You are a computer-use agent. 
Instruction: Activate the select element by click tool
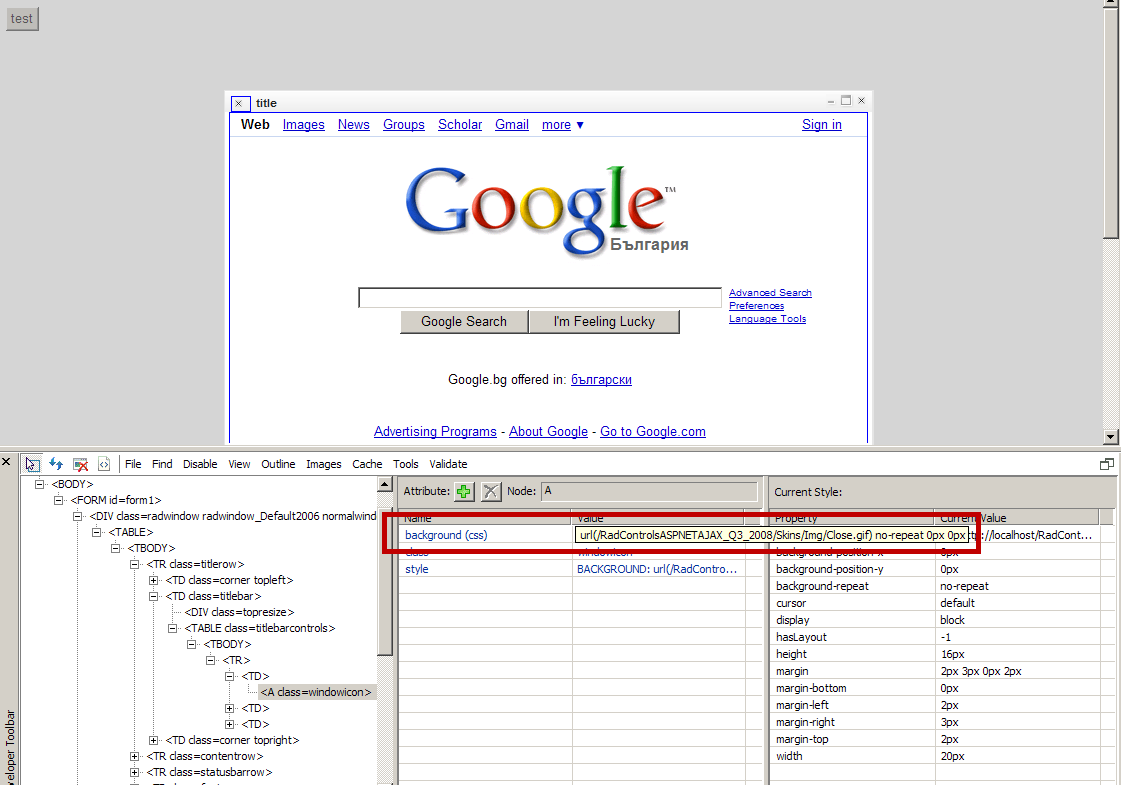tap(32, 464)
